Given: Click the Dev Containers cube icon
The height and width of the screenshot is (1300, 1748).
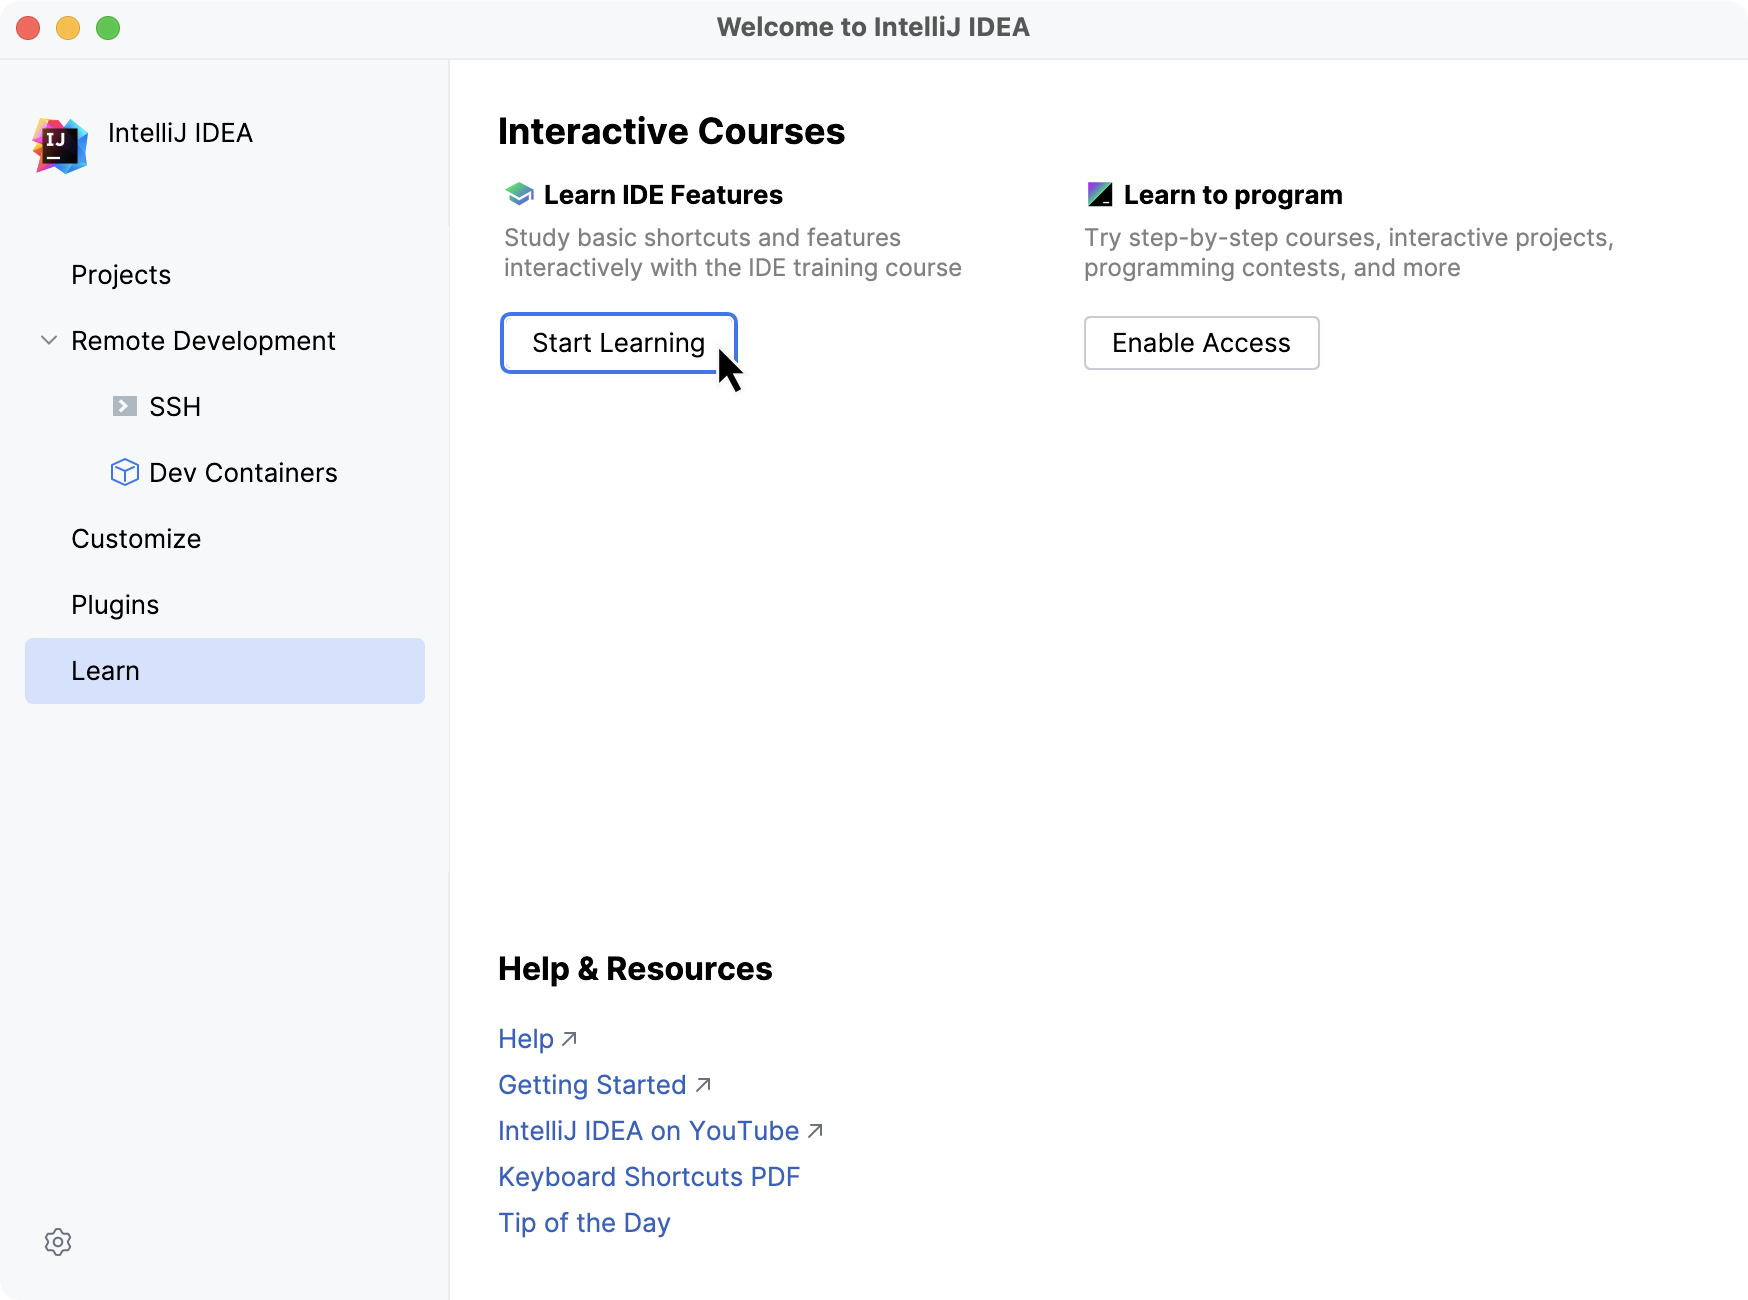Looking at the screenshot, I should [125, 472].
